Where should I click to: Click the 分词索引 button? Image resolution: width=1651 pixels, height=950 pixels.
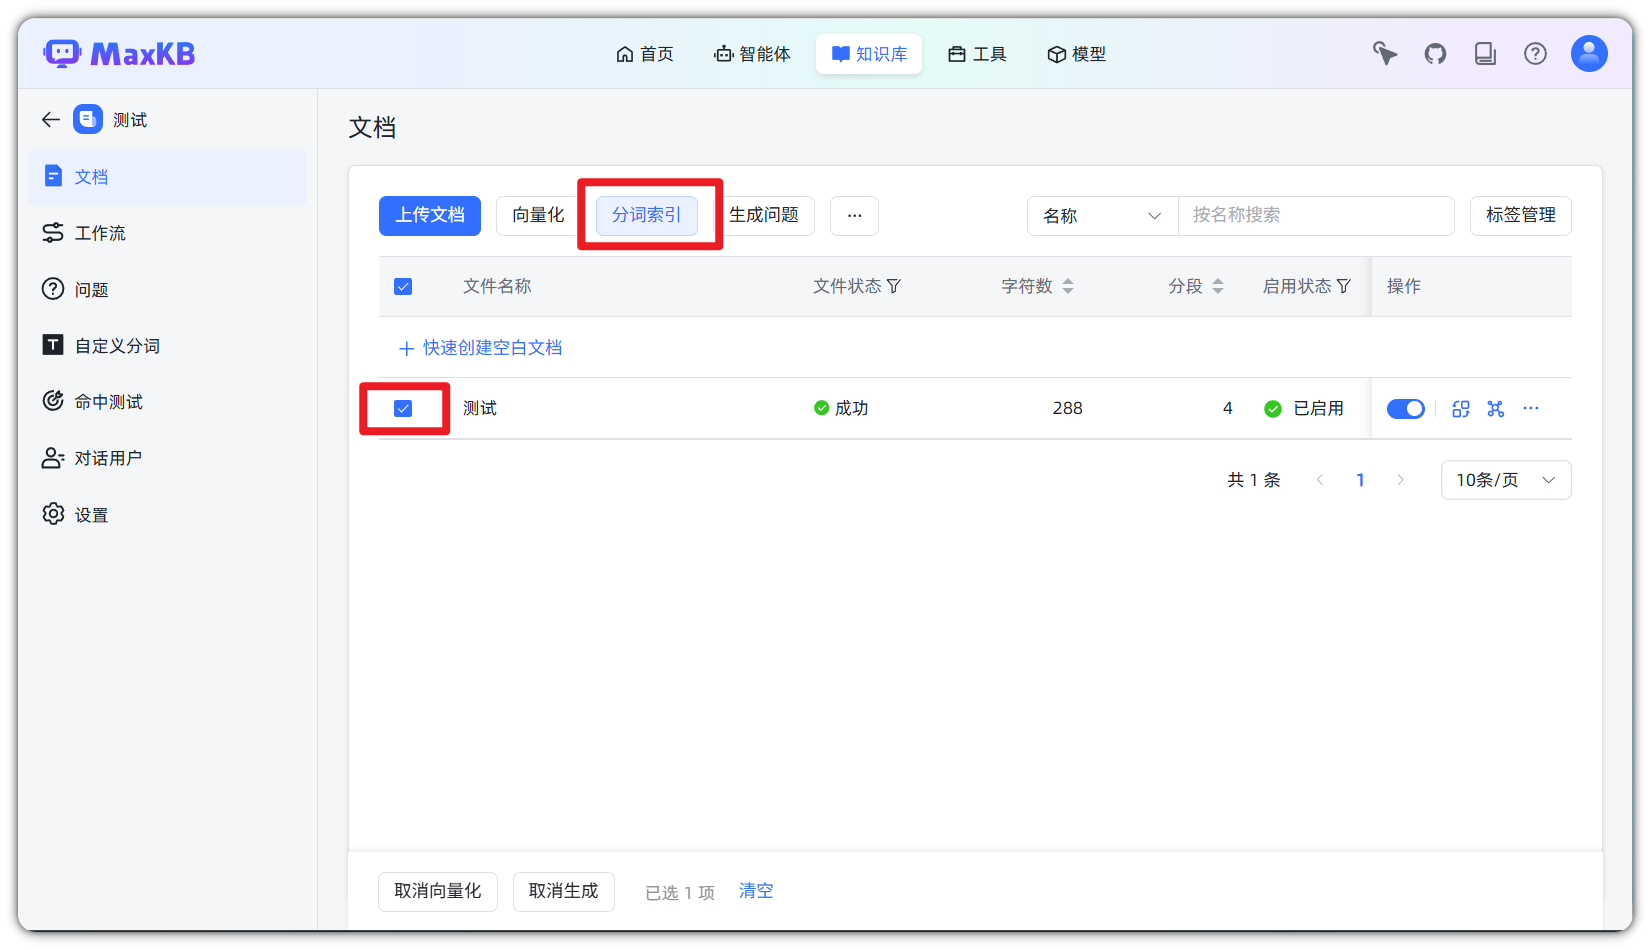647,215
